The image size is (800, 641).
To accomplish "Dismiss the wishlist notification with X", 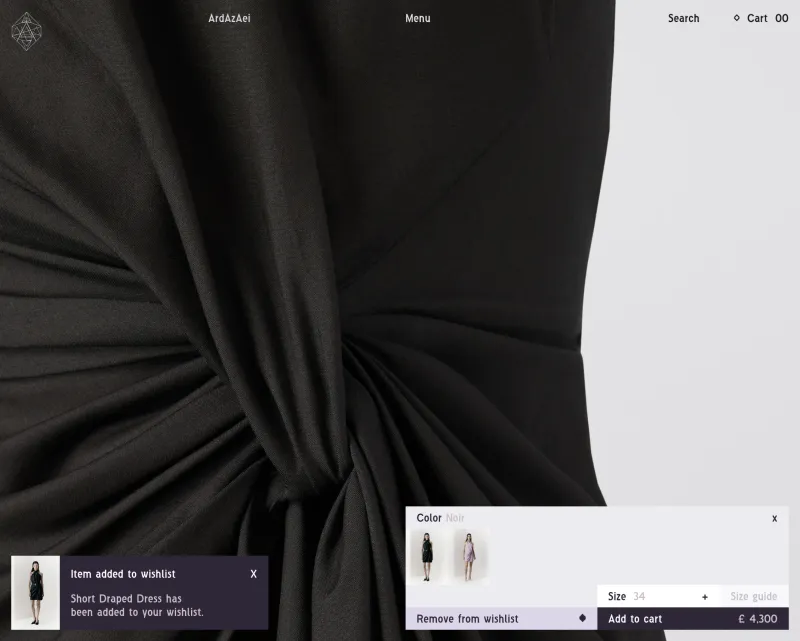I will click(x=254, y=574).
